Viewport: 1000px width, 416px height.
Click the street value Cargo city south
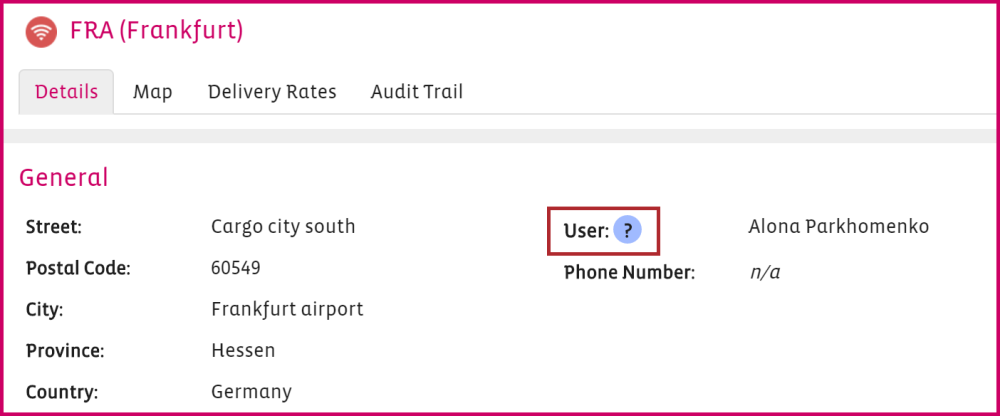tap(283, 227)
